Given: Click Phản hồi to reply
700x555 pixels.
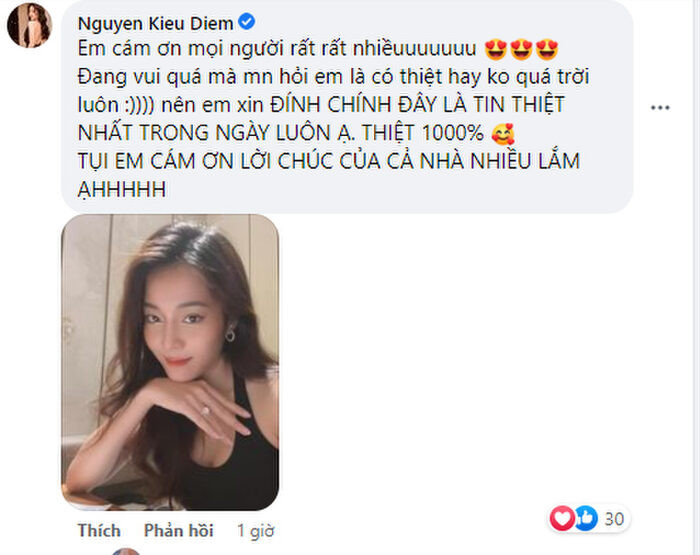Looking at the screenshot, I should pyautogui.click(x=179, y=530).
